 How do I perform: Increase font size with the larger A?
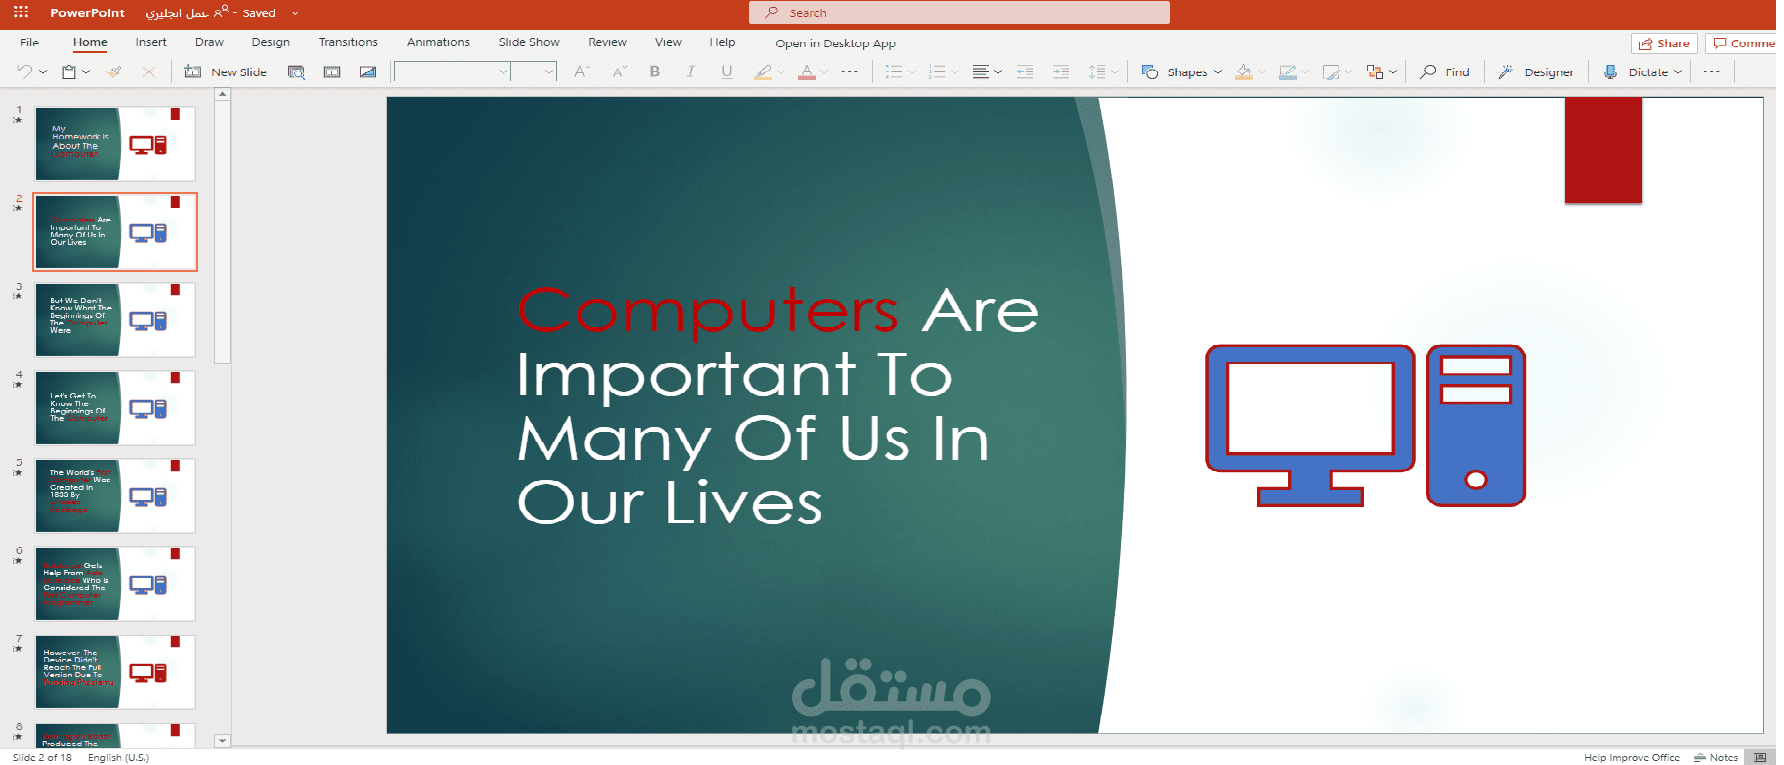(x=582, y=72)
